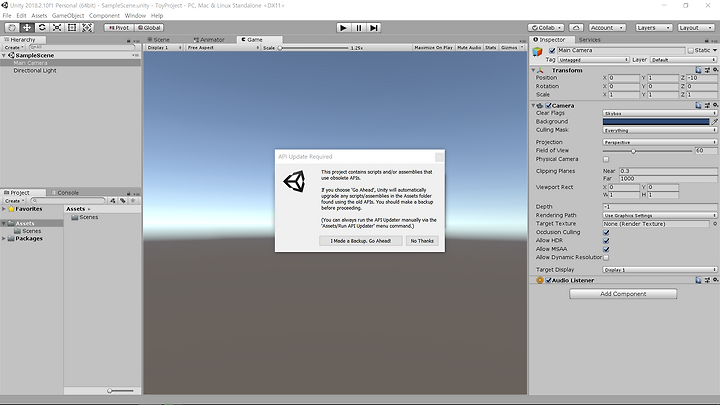The width and height of the screenshot is (720, 405).
Task: Click the Hierarchy search field
Action: (x=82, y=47)
